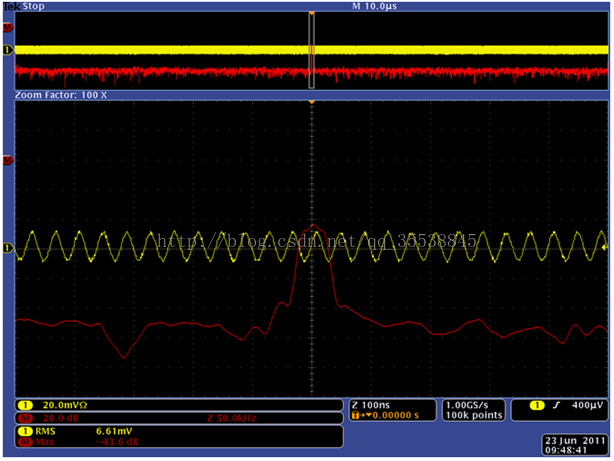Click the RMS 6.61mV measurement value

click(x=114, y=431)
